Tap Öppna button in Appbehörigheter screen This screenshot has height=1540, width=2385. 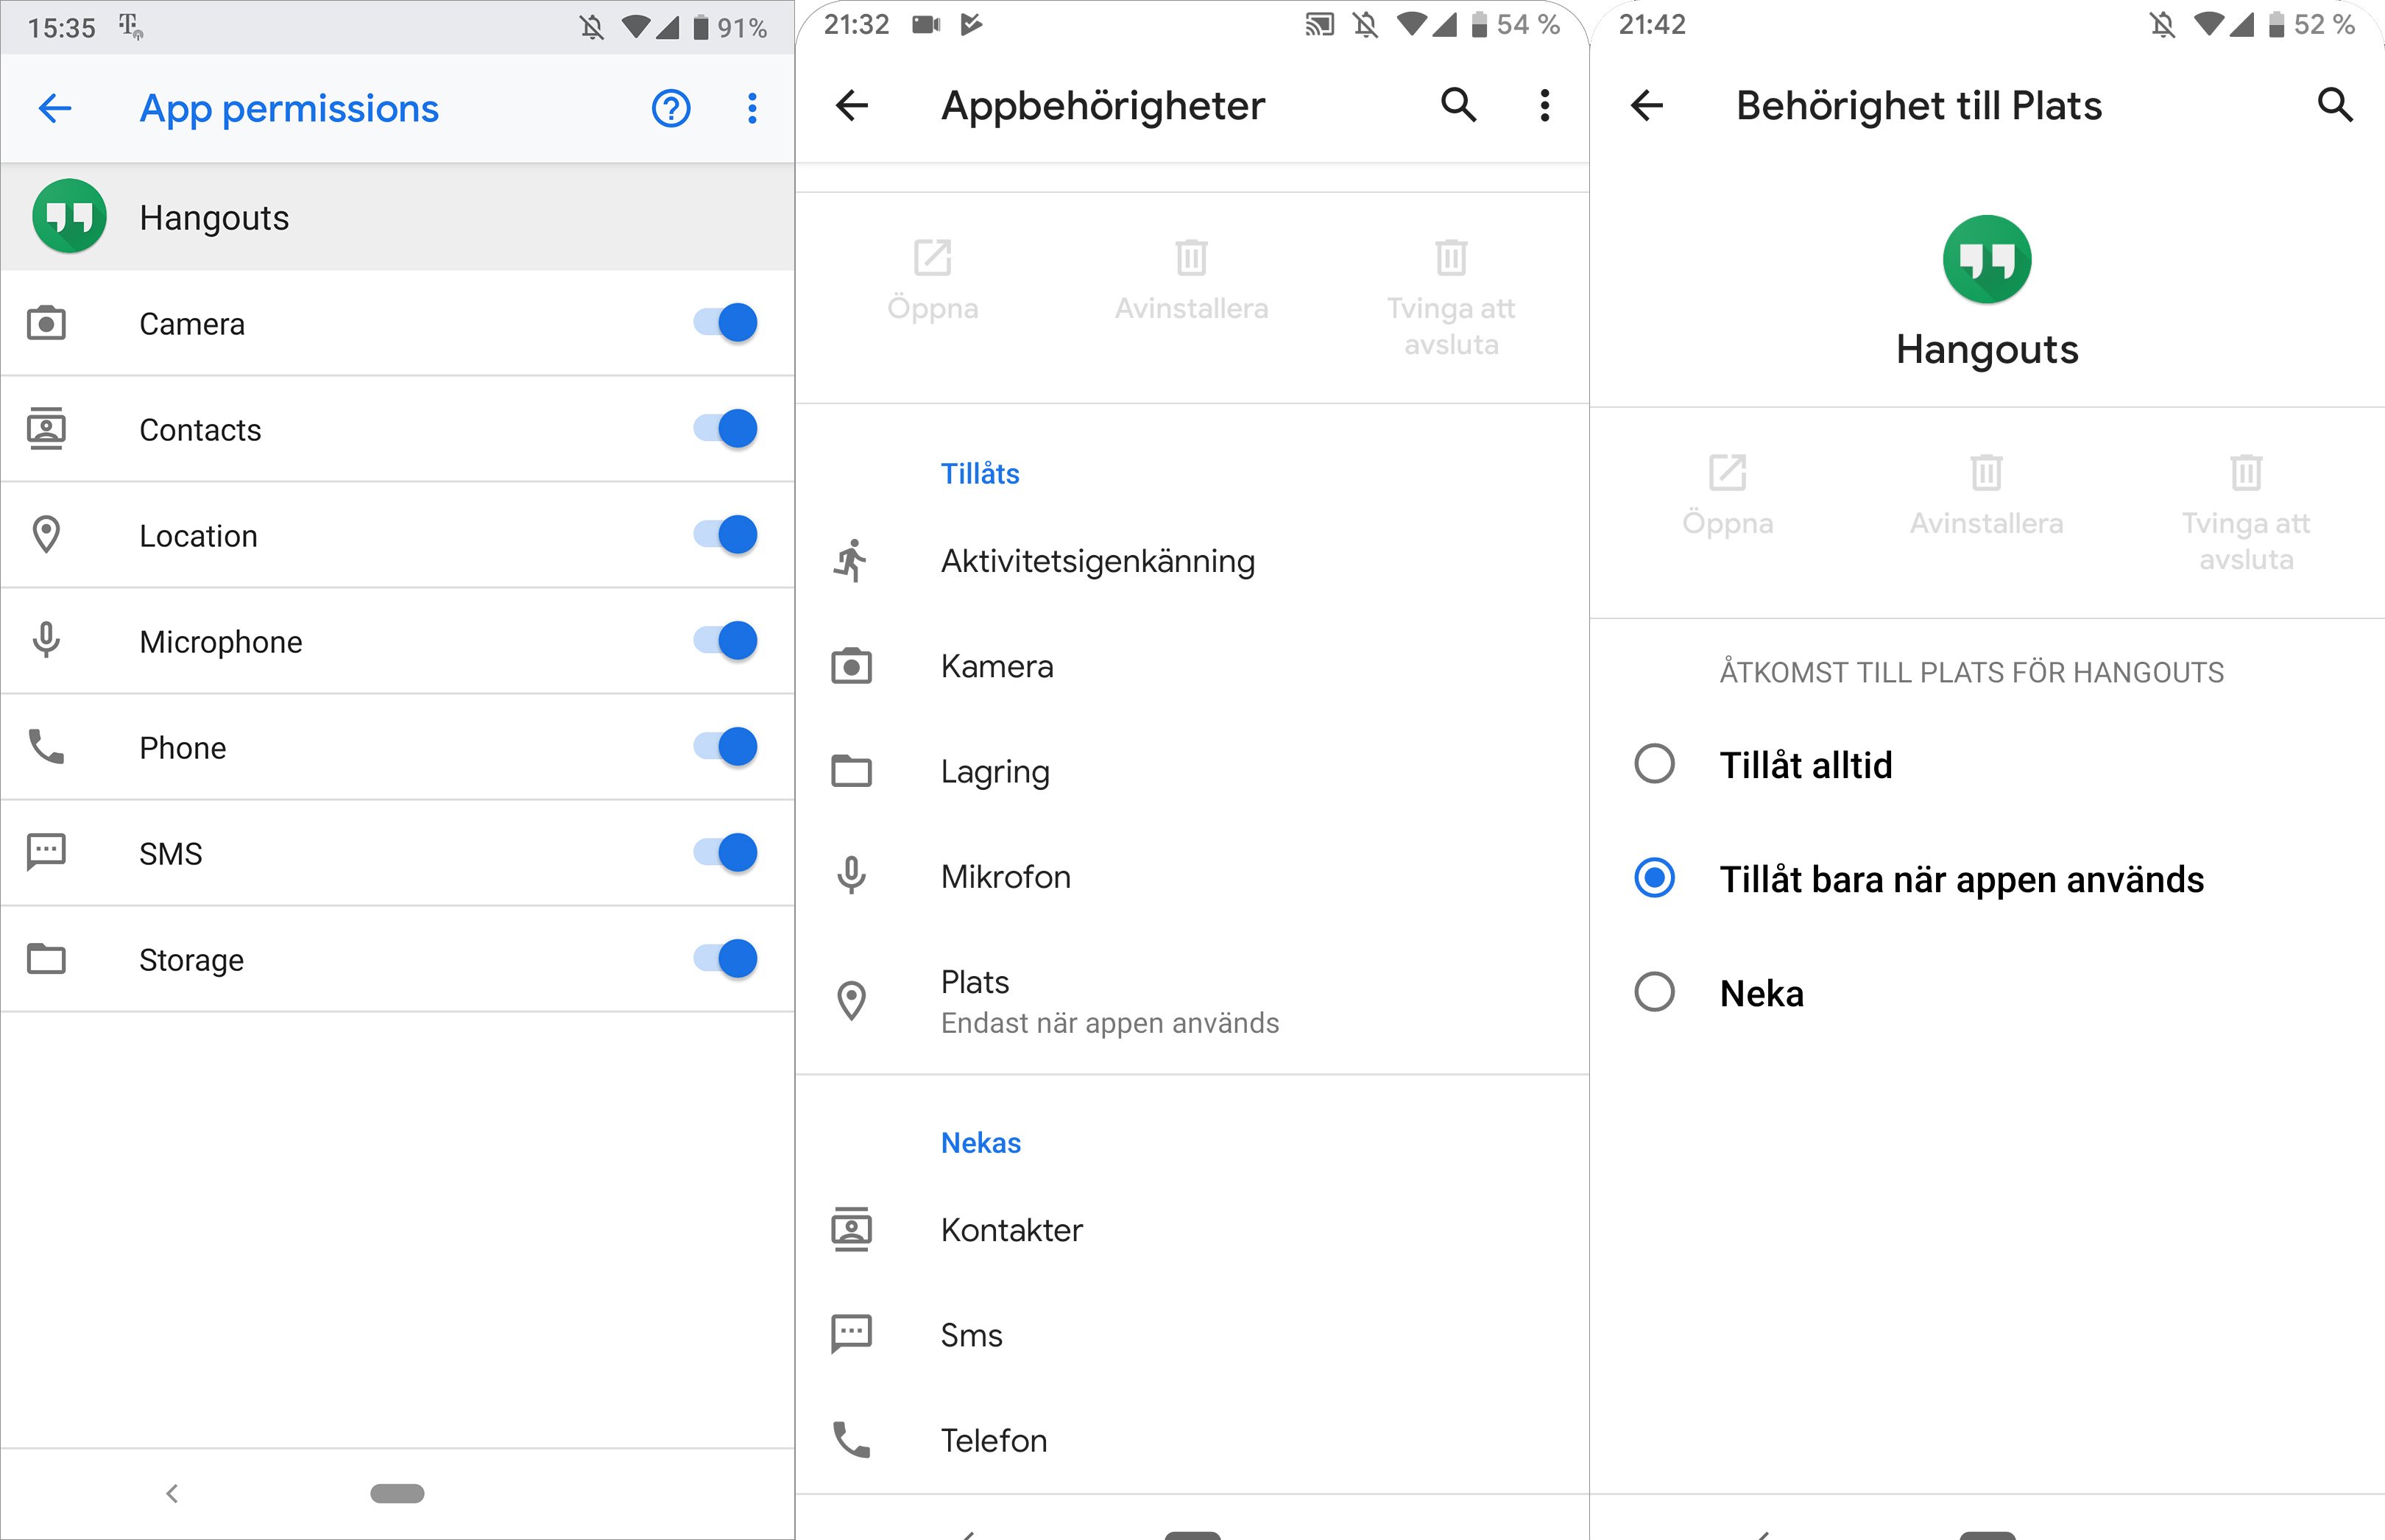932,280
